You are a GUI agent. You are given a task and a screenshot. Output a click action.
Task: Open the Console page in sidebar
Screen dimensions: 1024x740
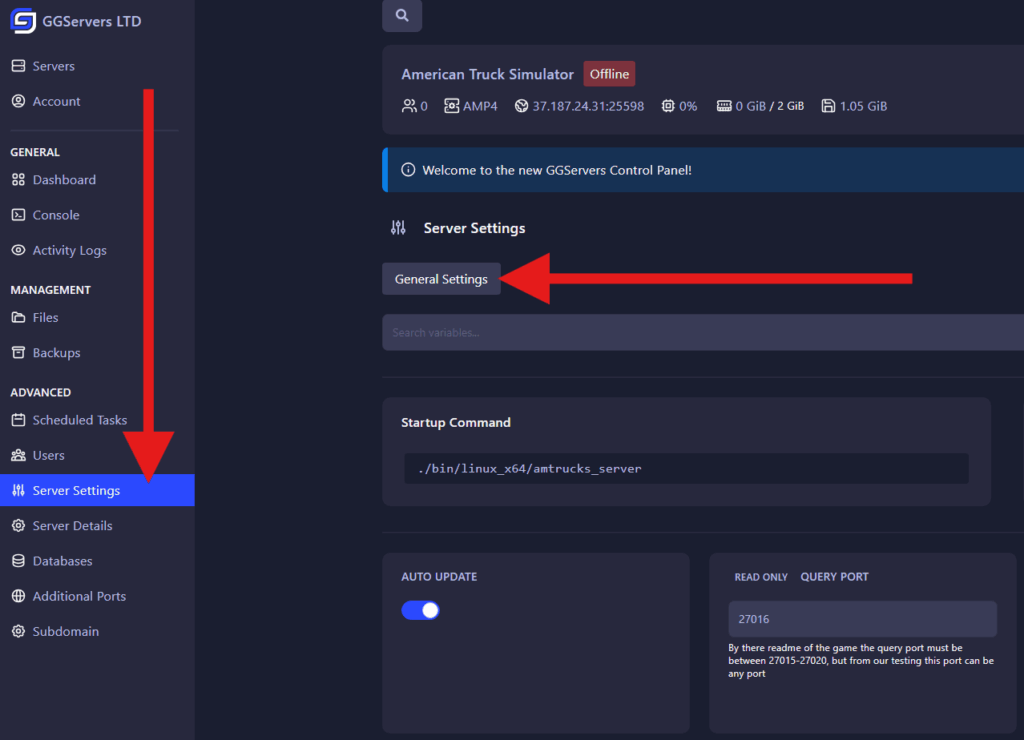point(55,215)
